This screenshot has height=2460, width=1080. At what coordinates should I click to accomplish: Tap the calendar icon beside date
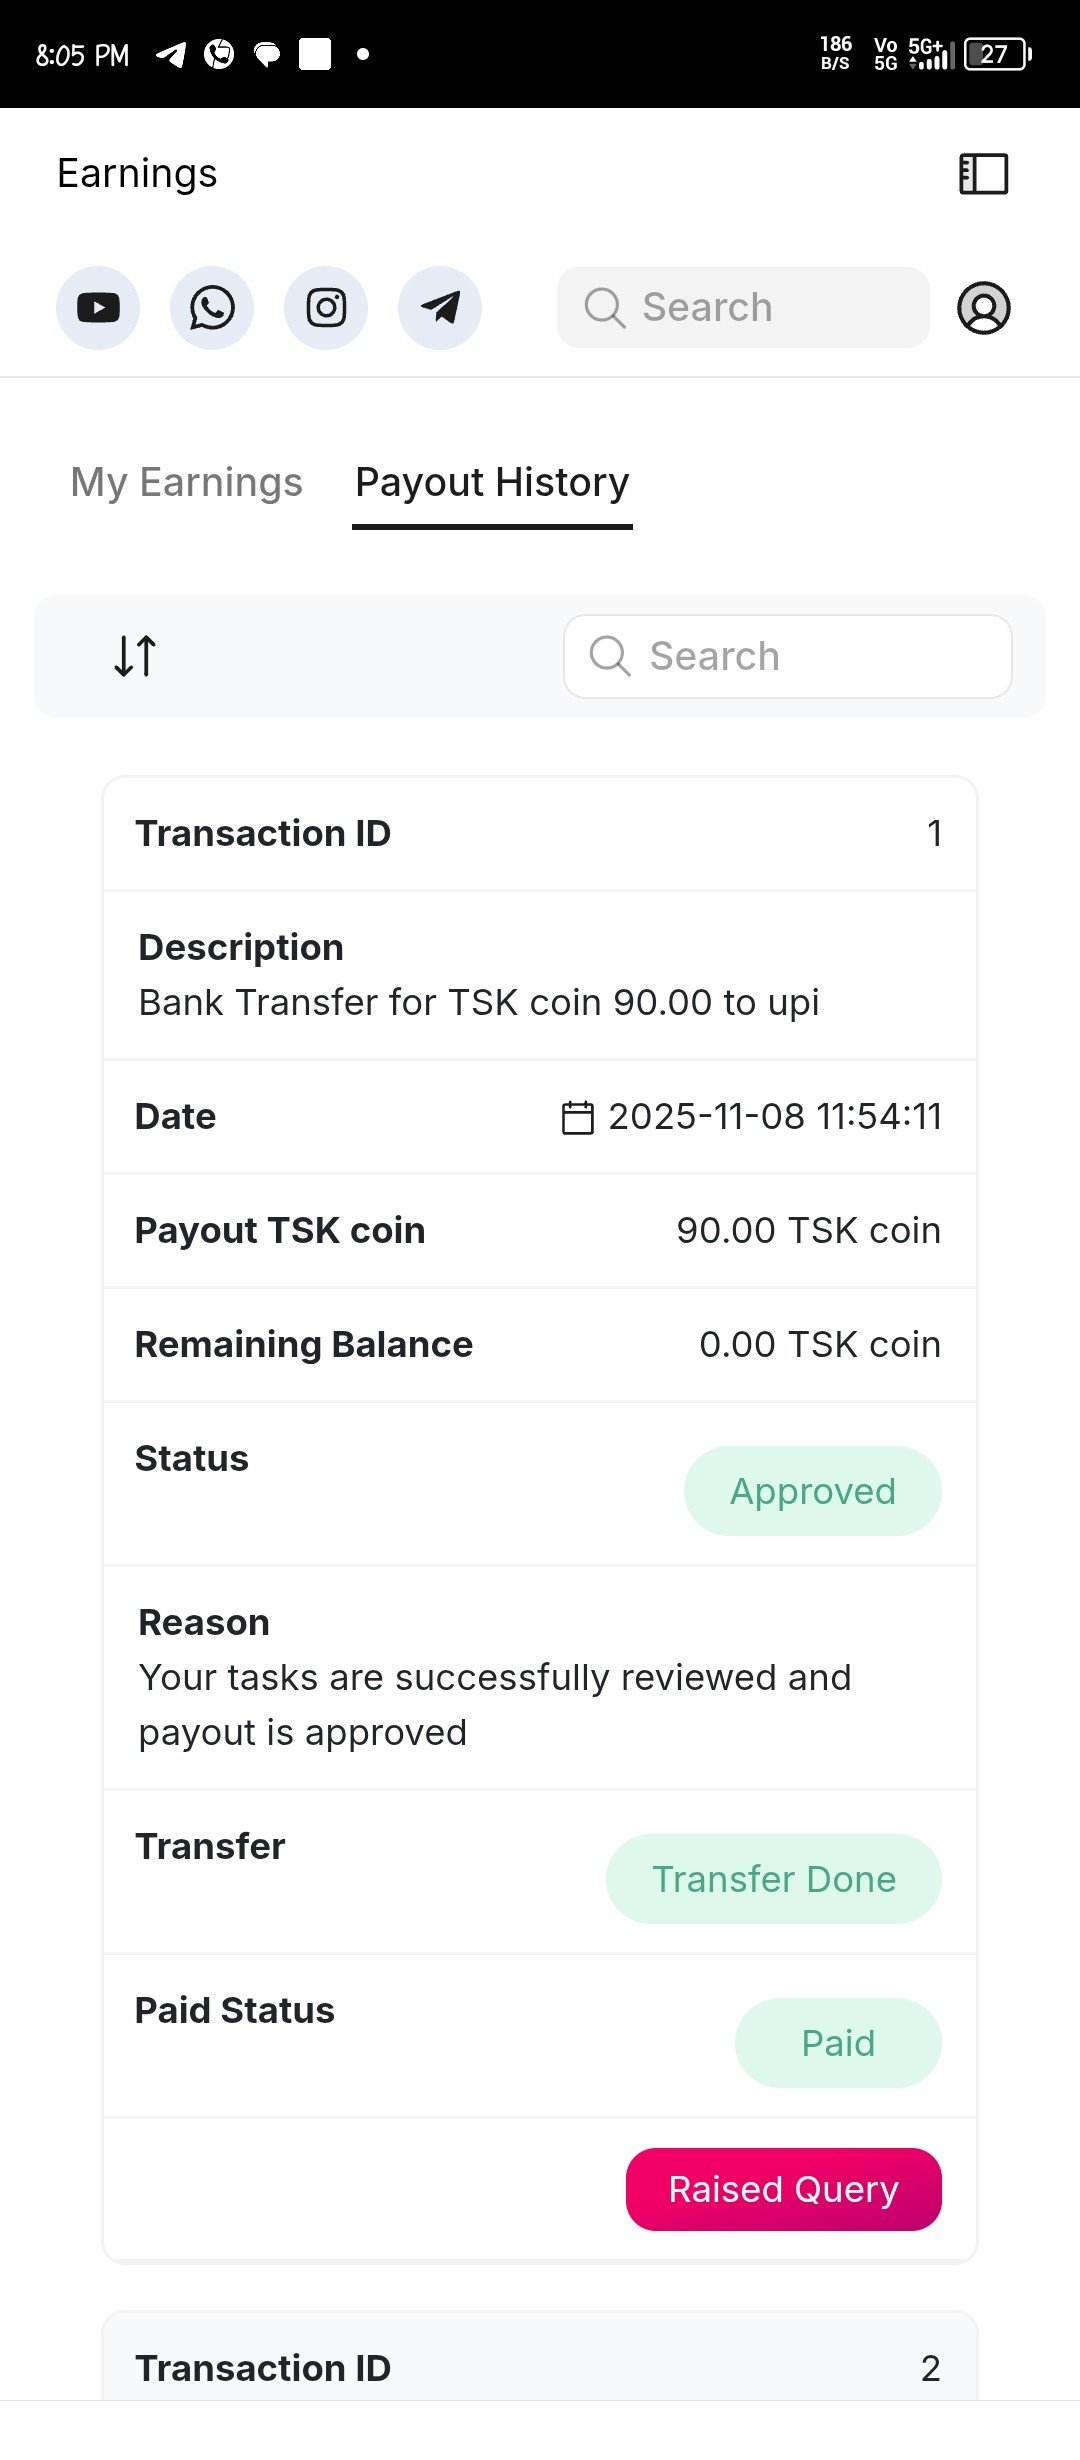(x=578, y=1117)
